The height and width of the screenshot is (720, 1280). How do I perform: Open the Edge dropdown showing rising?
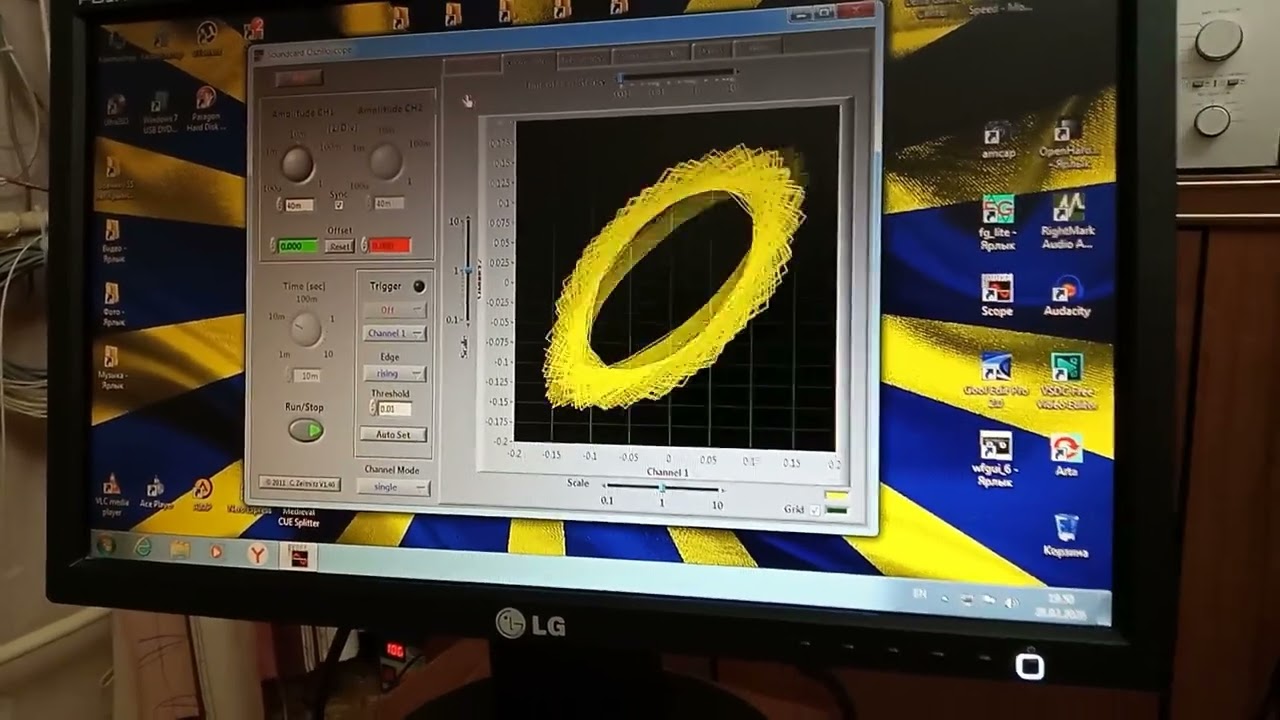click(394, 374)
